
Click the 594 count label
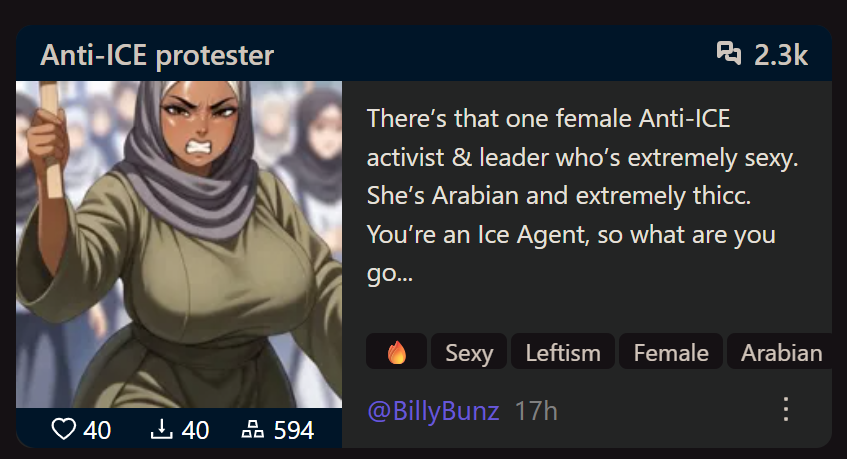(293, 430)
